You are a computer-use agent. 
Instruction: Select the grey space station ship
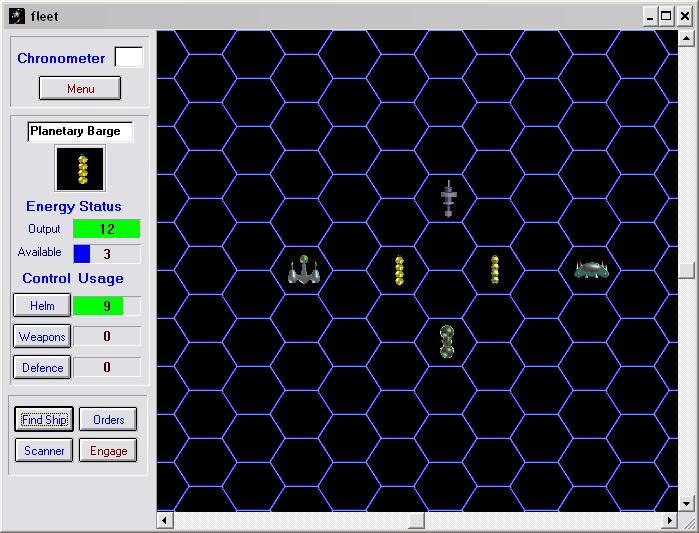pos(448,199)
